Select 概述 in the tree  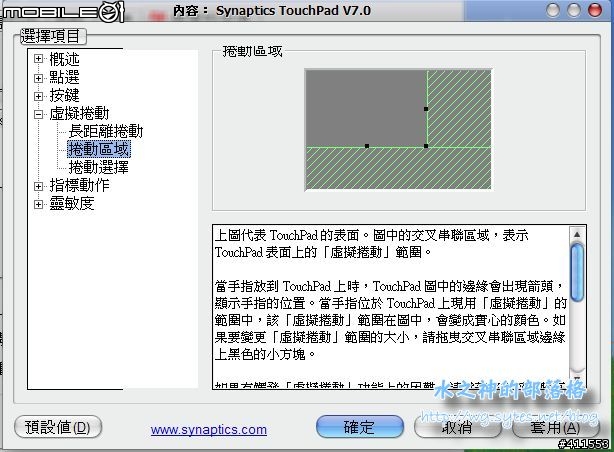64,59
